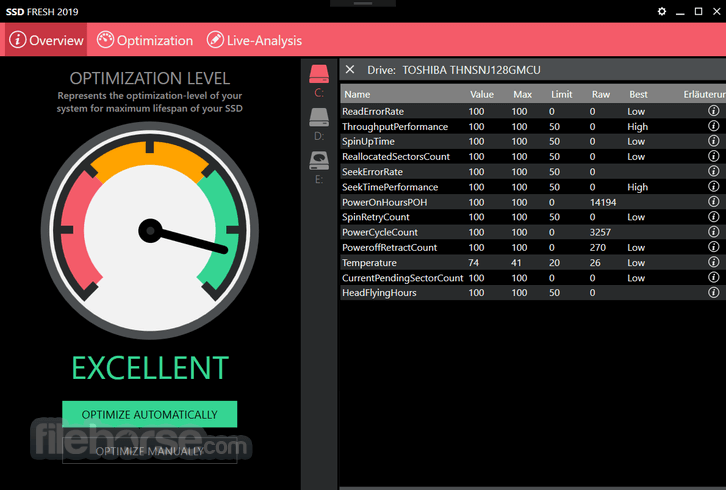Click the OPTIMIZATION LEVEL heading
726x490 pixels.
tap(150, 78)
